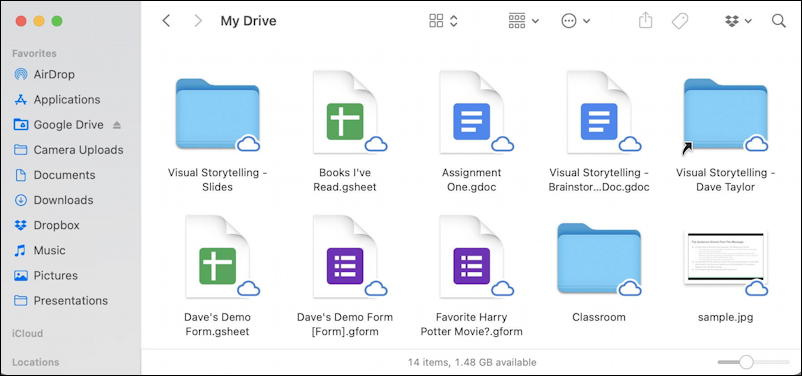
Task: Eject Google Drive with the eject icon
Action: pyautogui.click(x=117, y=125)
